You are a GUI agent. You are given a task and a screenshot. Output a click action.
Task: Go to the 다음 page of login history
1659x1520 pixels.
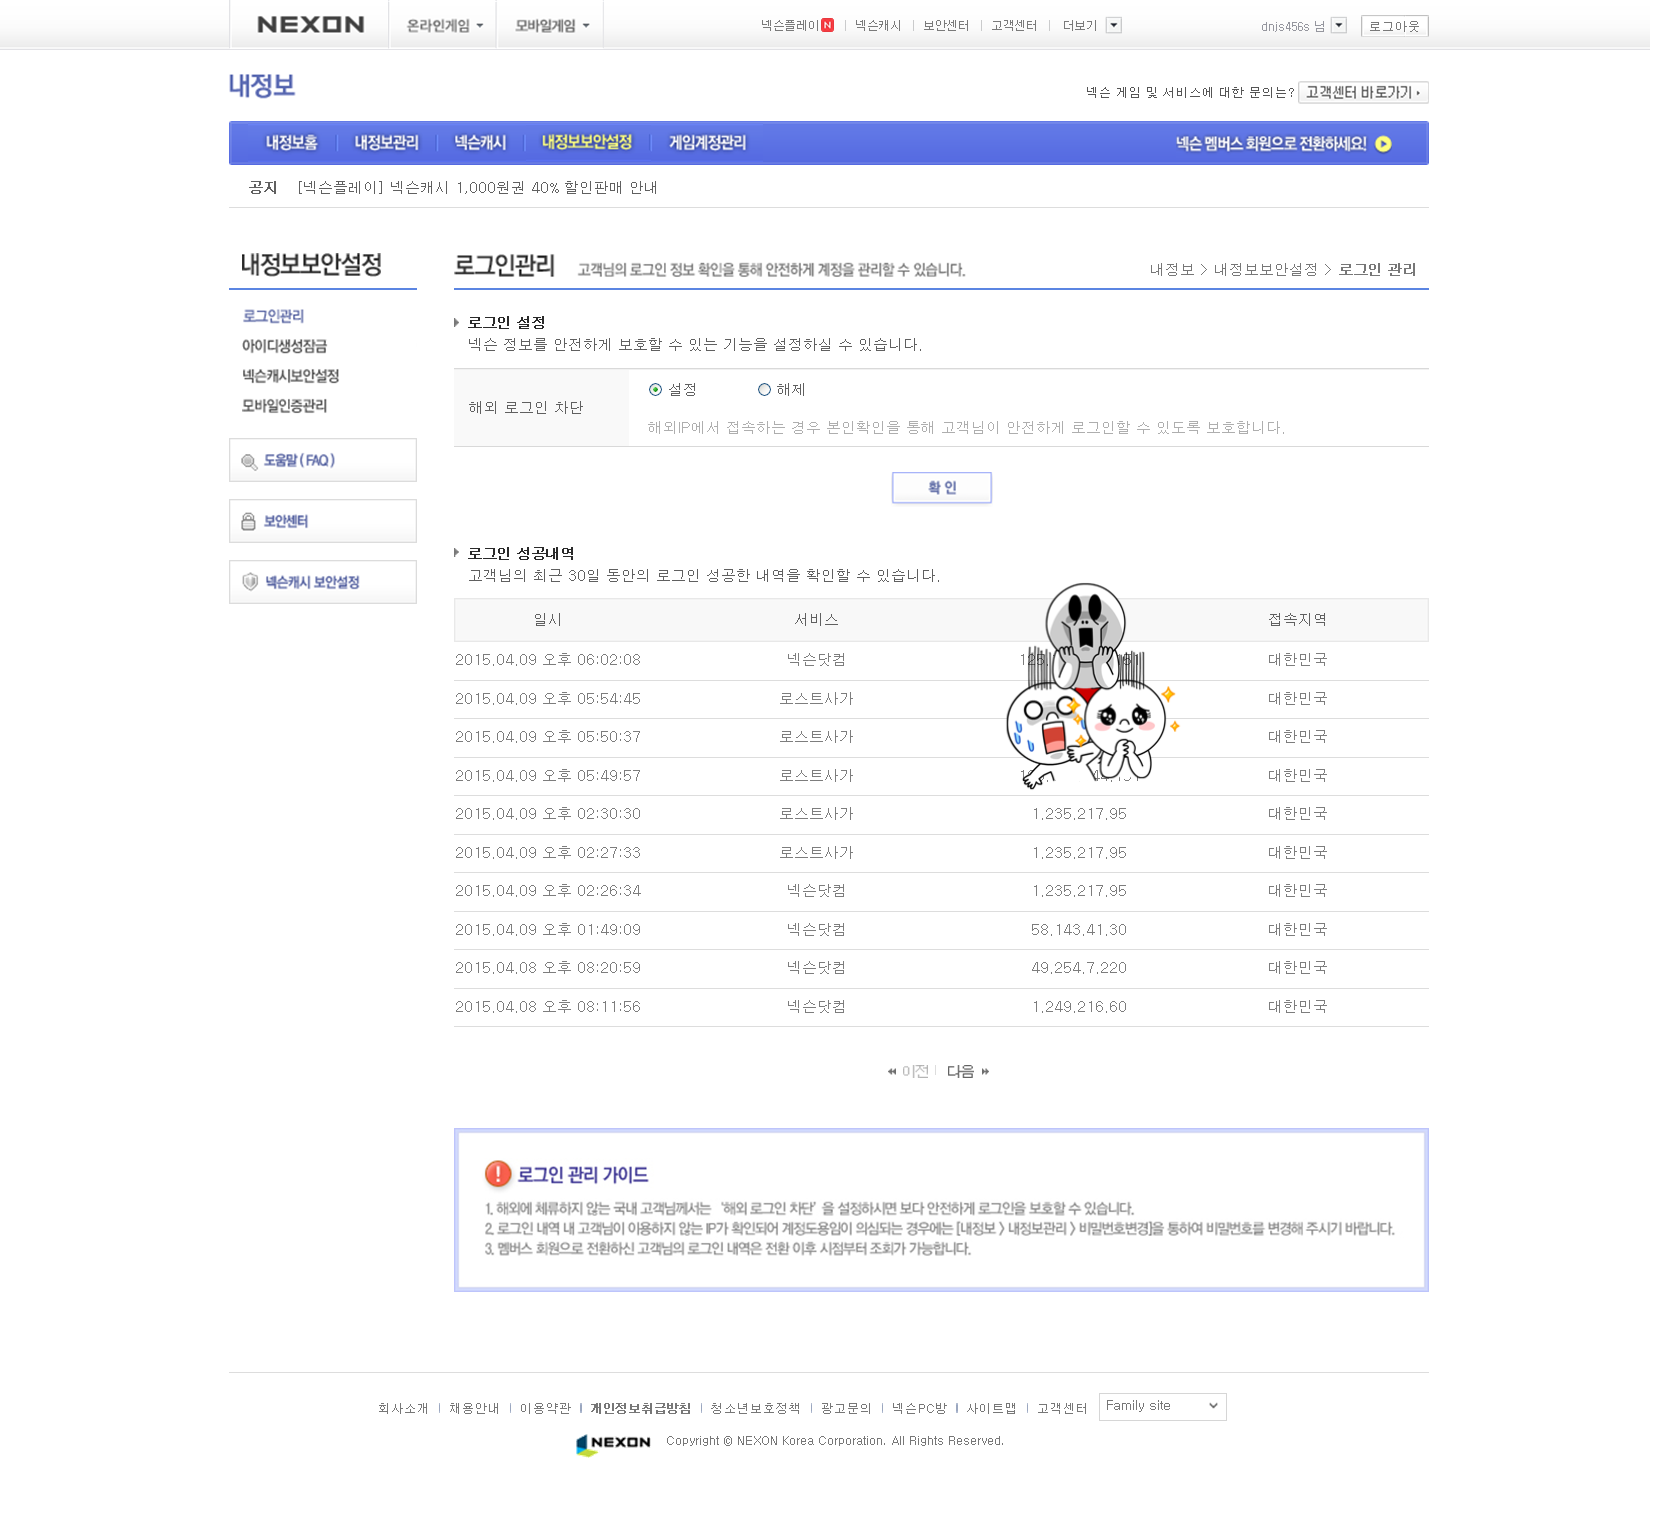967,1071
